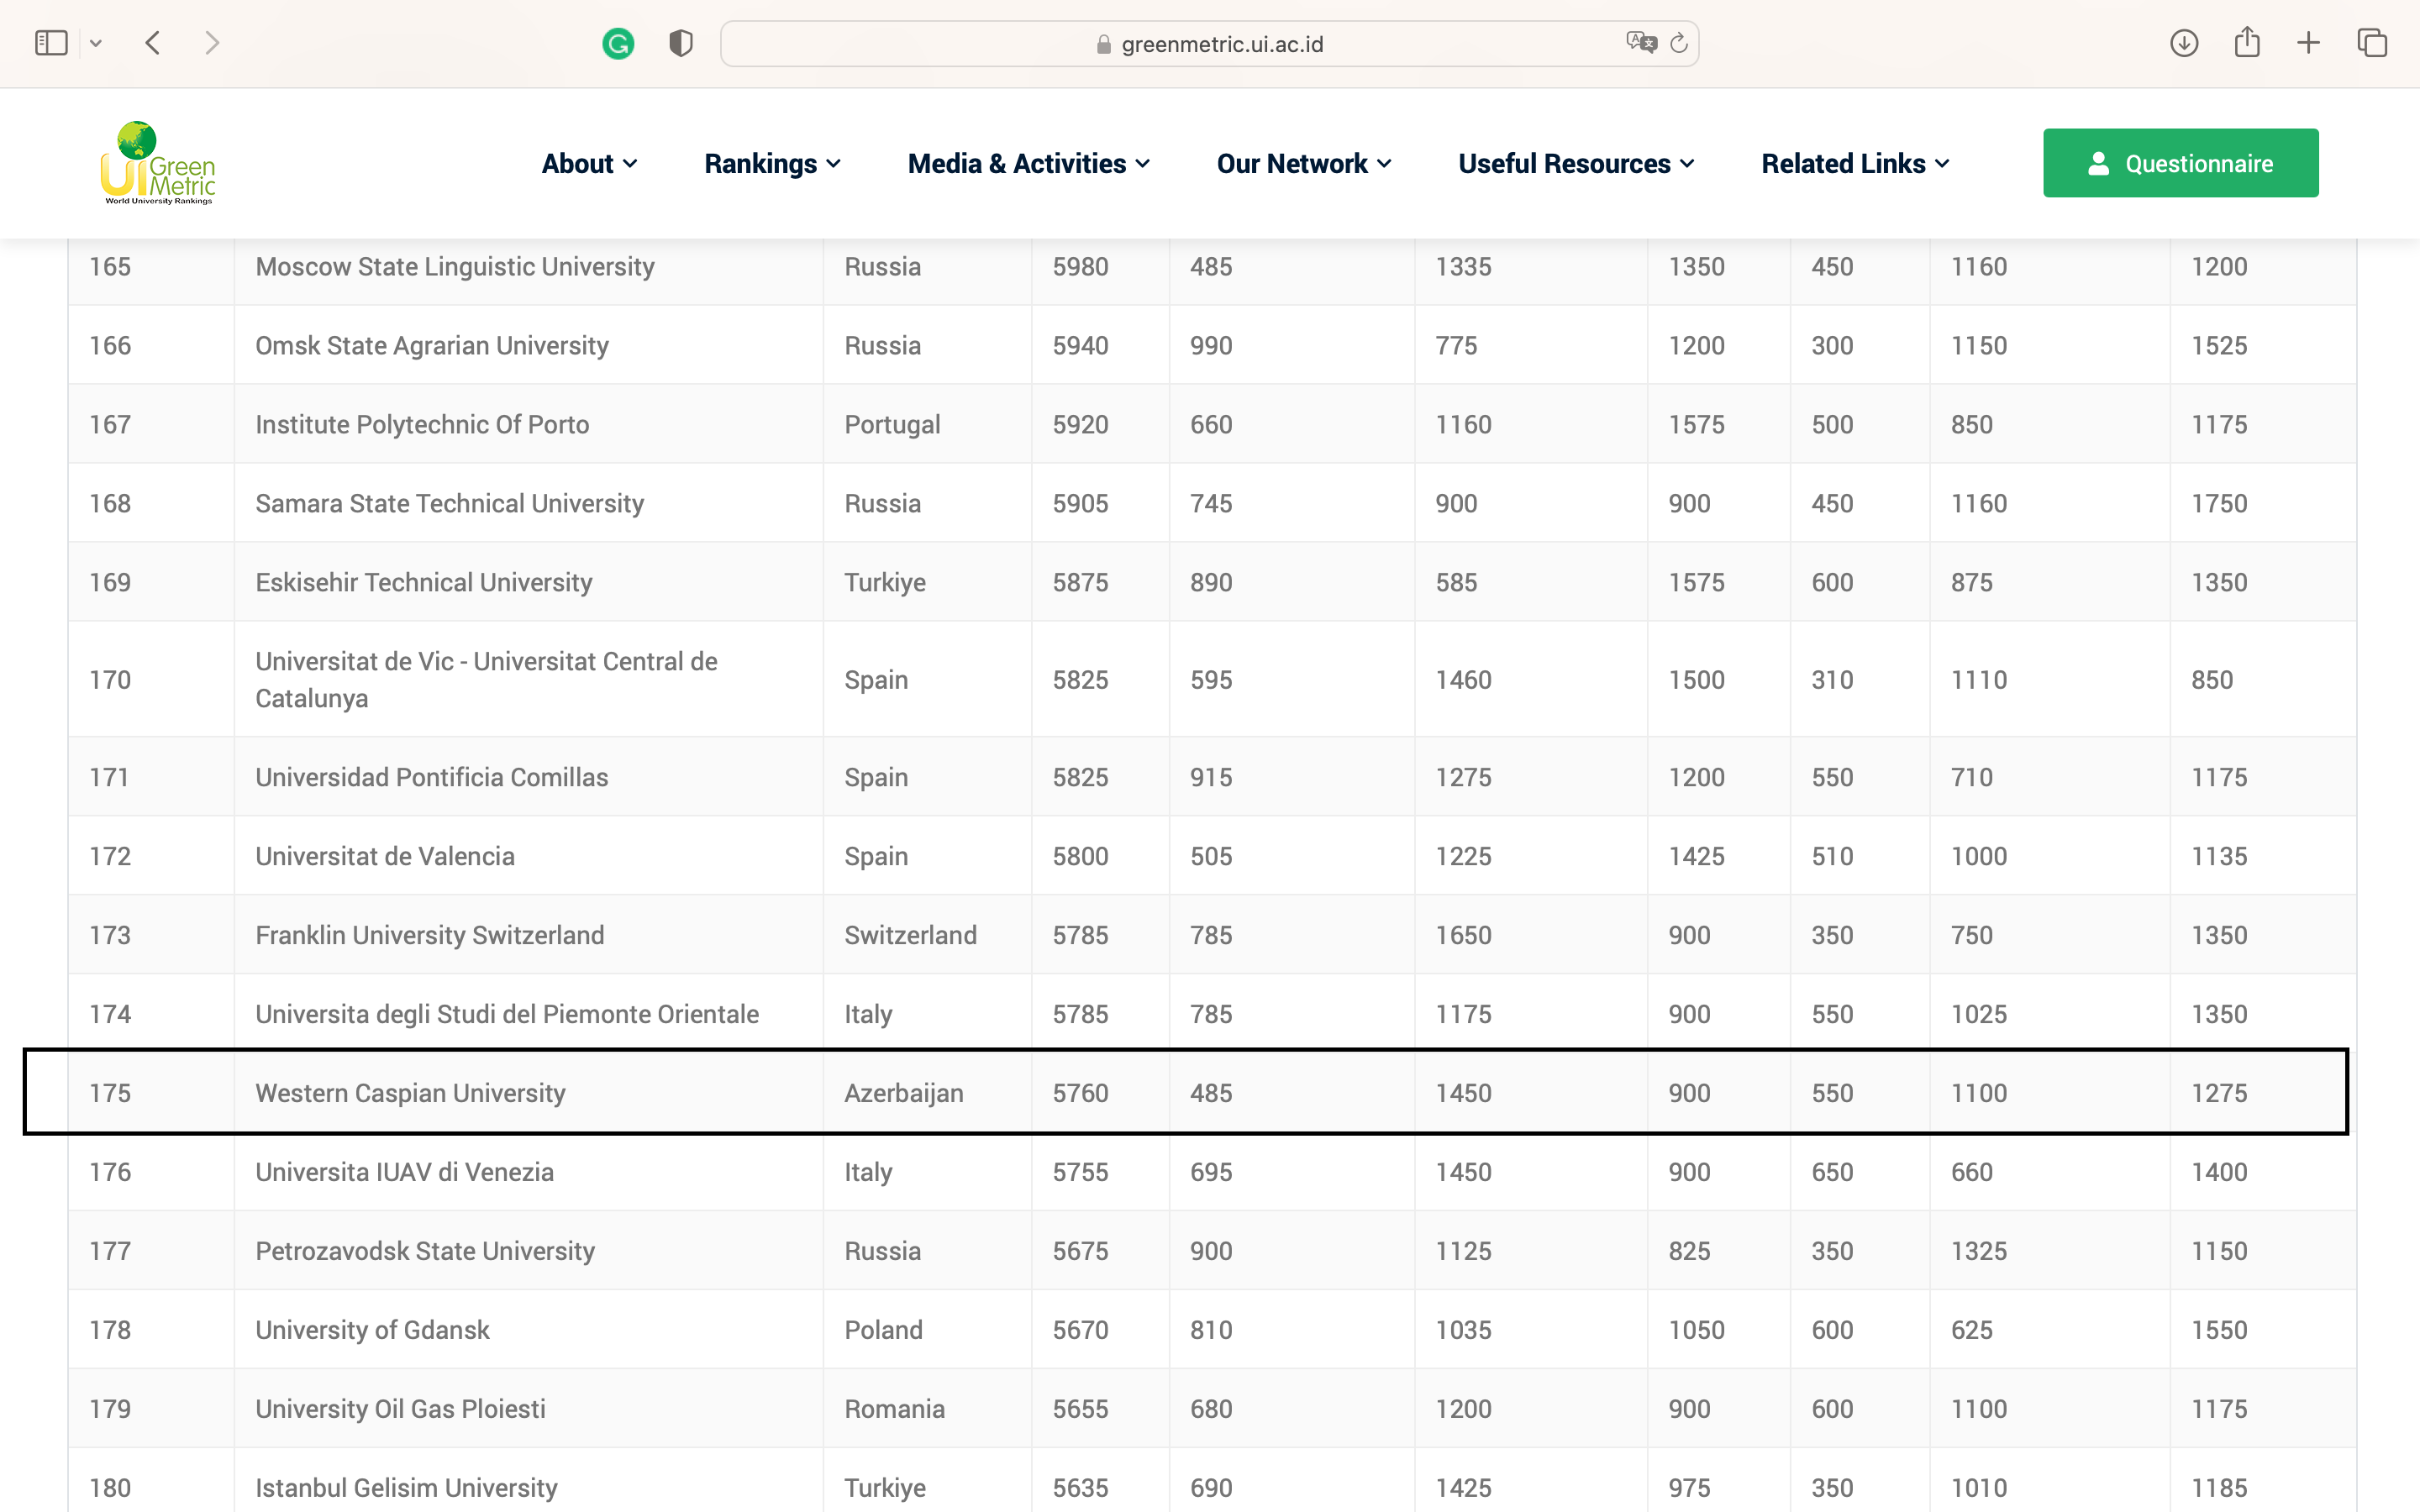
Task: Open the Share menu
Action: pyautogui.click(x=2247, y=42)
